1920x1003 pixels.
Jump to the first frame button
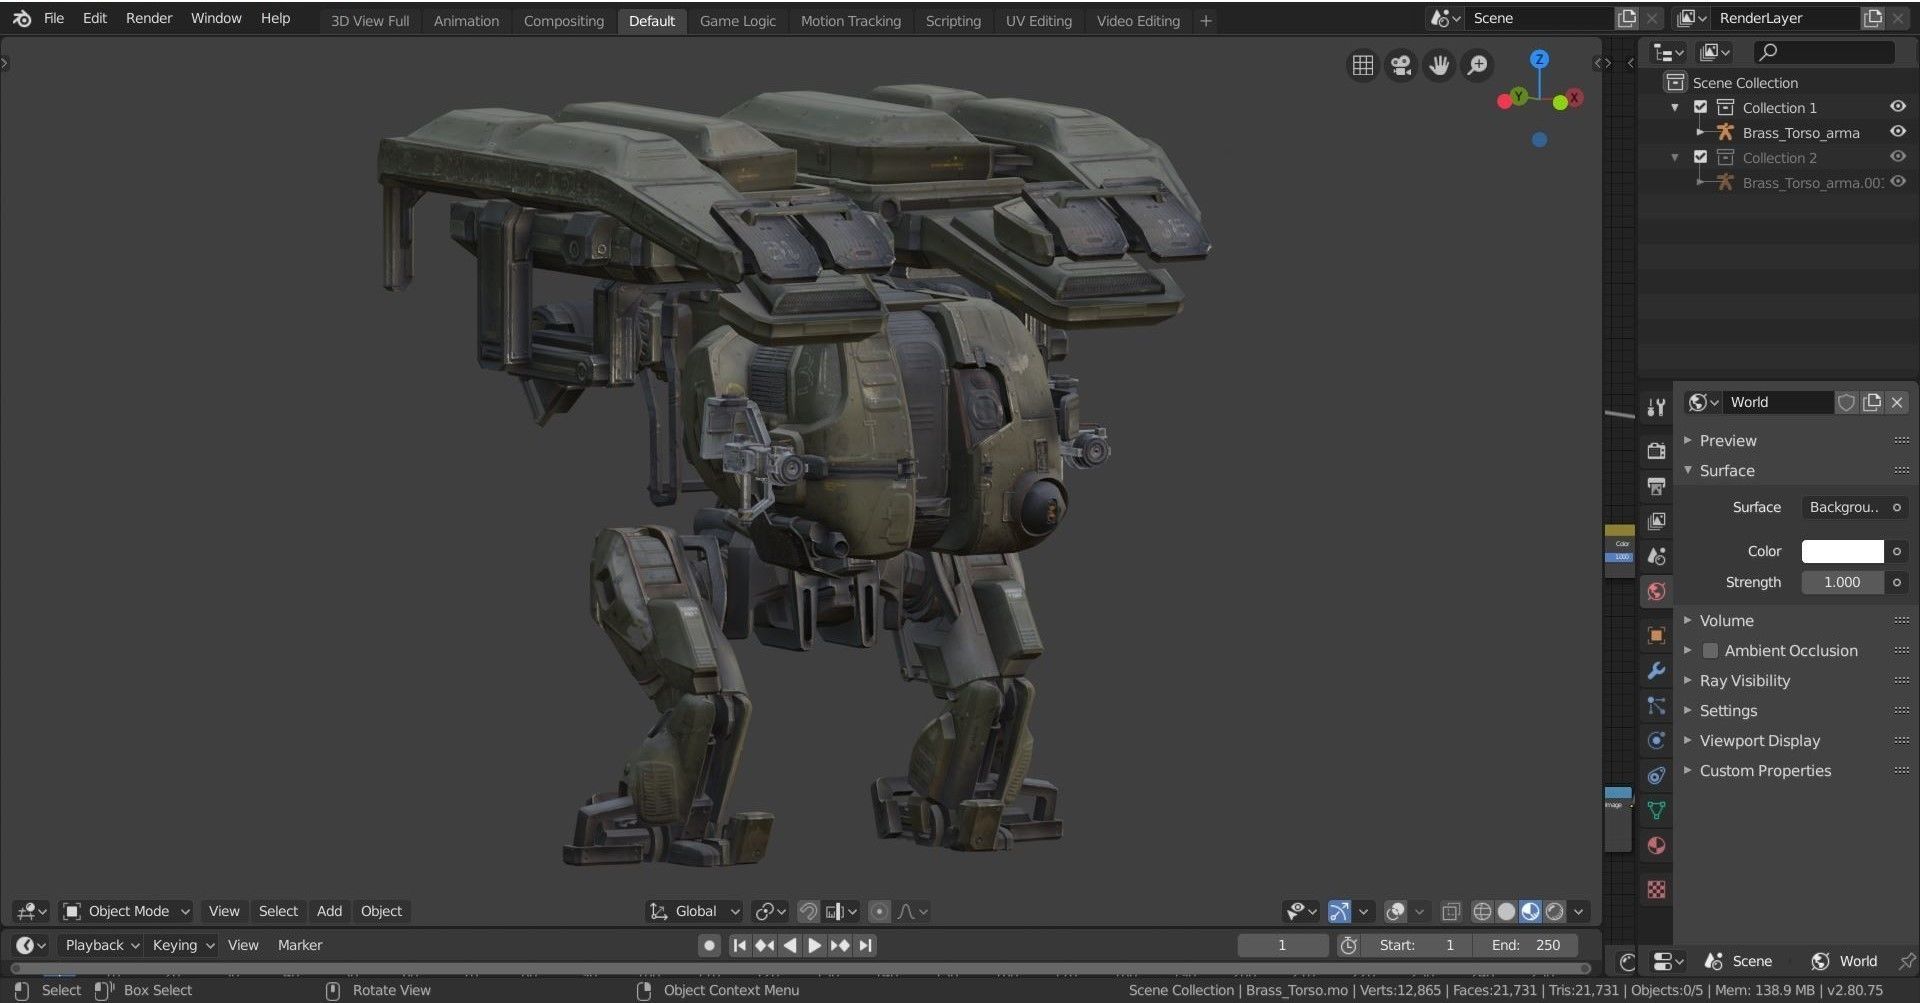[x=739, y=945]
